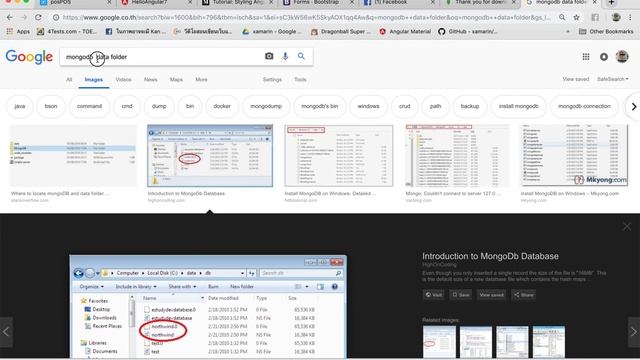Open Google notifications bell icon
The height and width of the screenshot is (360, 640).
coord(604,57)
